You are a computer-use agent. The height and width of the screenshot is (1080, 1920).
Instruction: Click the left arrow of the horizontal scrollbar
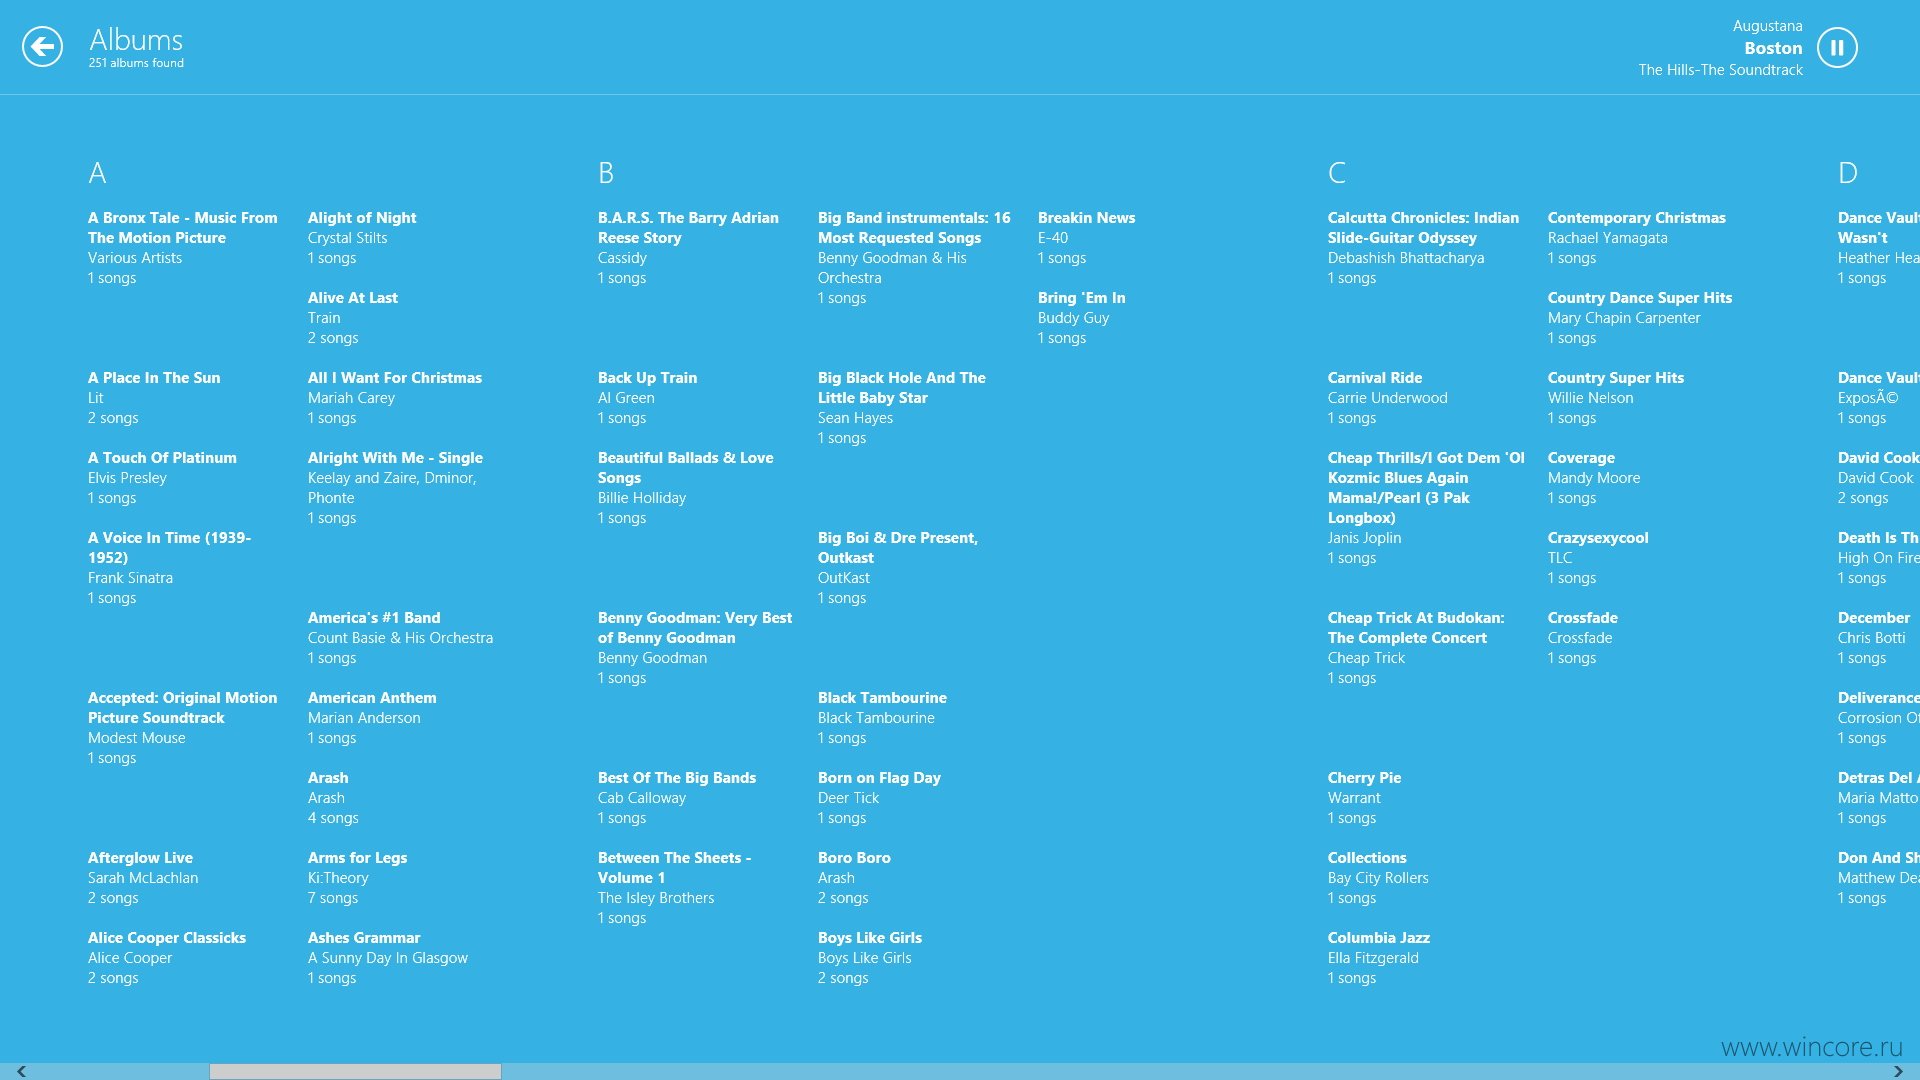pos(21,1071)
